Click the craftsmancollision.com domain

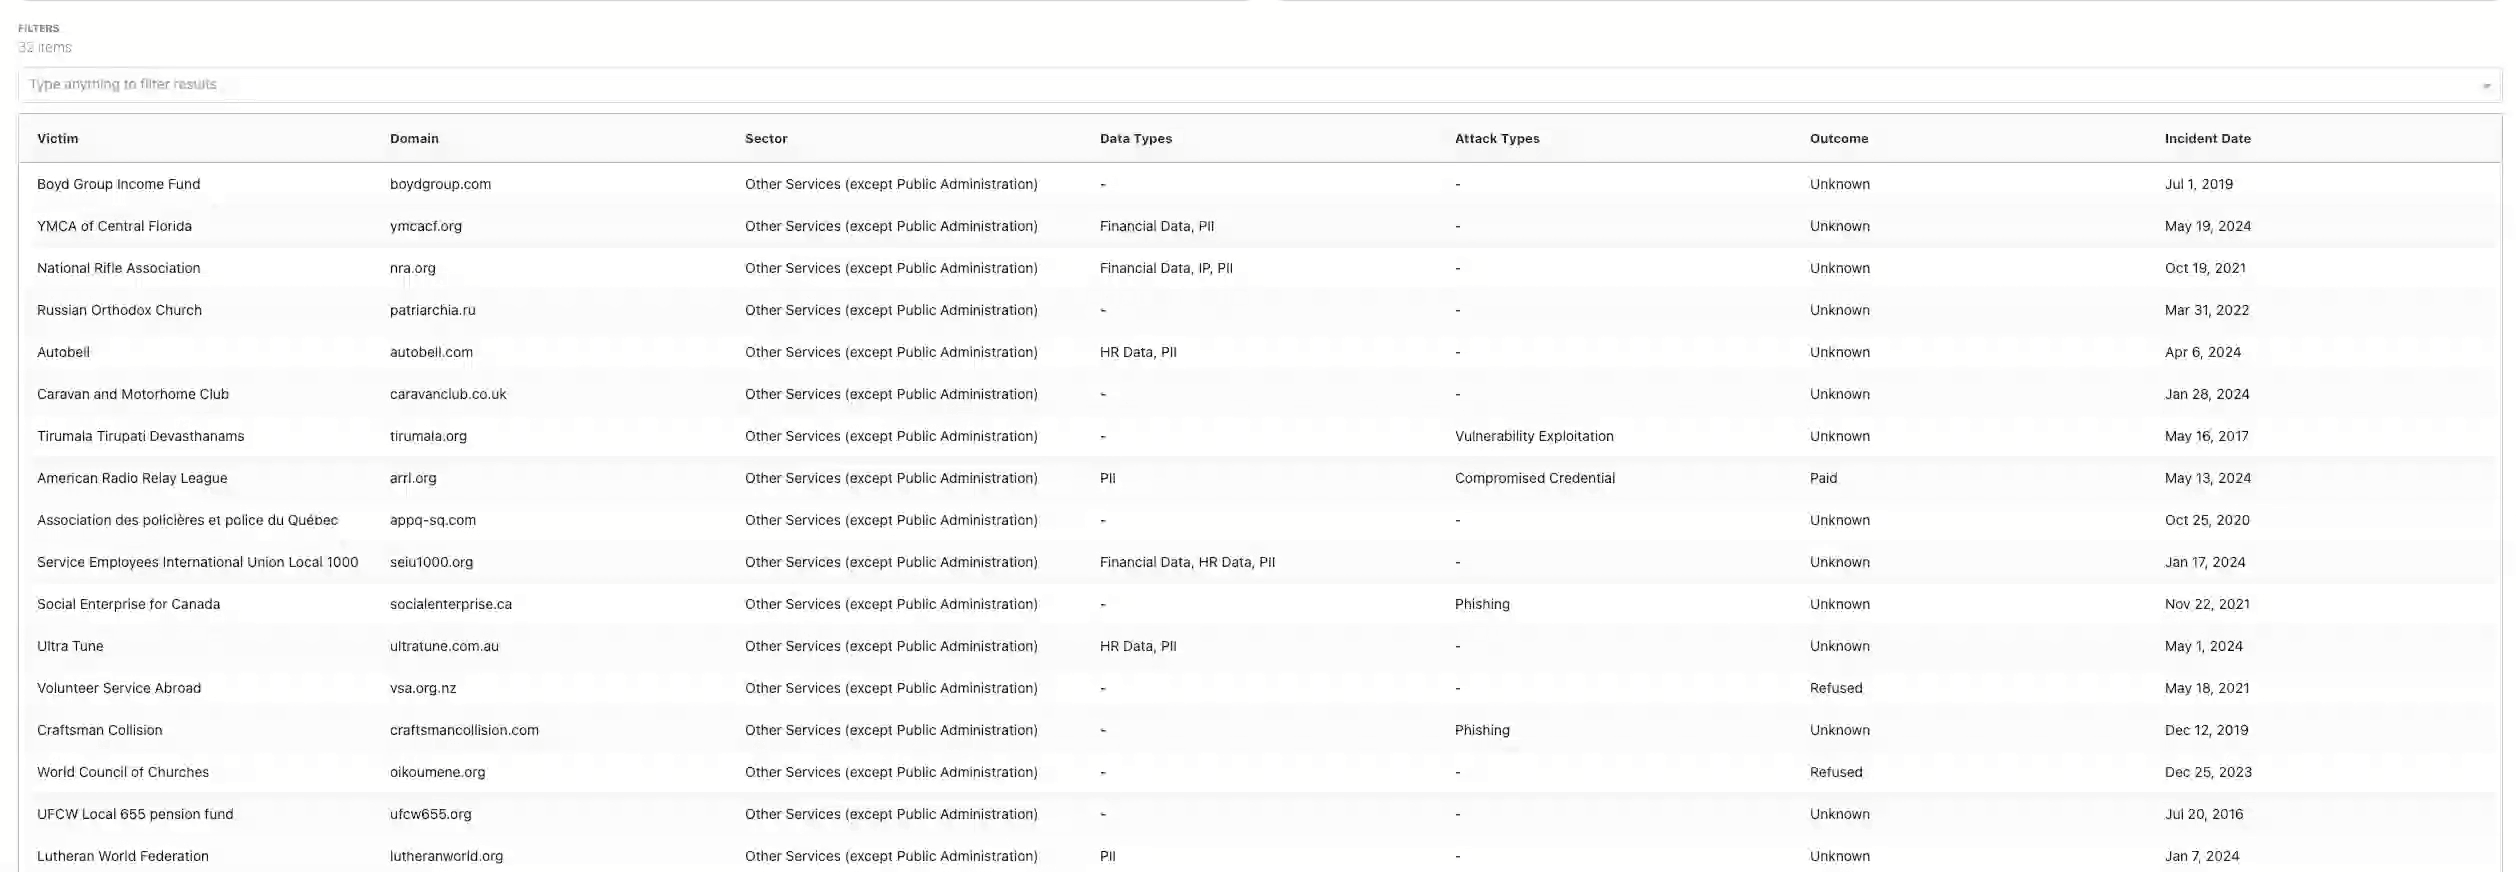[x=465, y=730]
